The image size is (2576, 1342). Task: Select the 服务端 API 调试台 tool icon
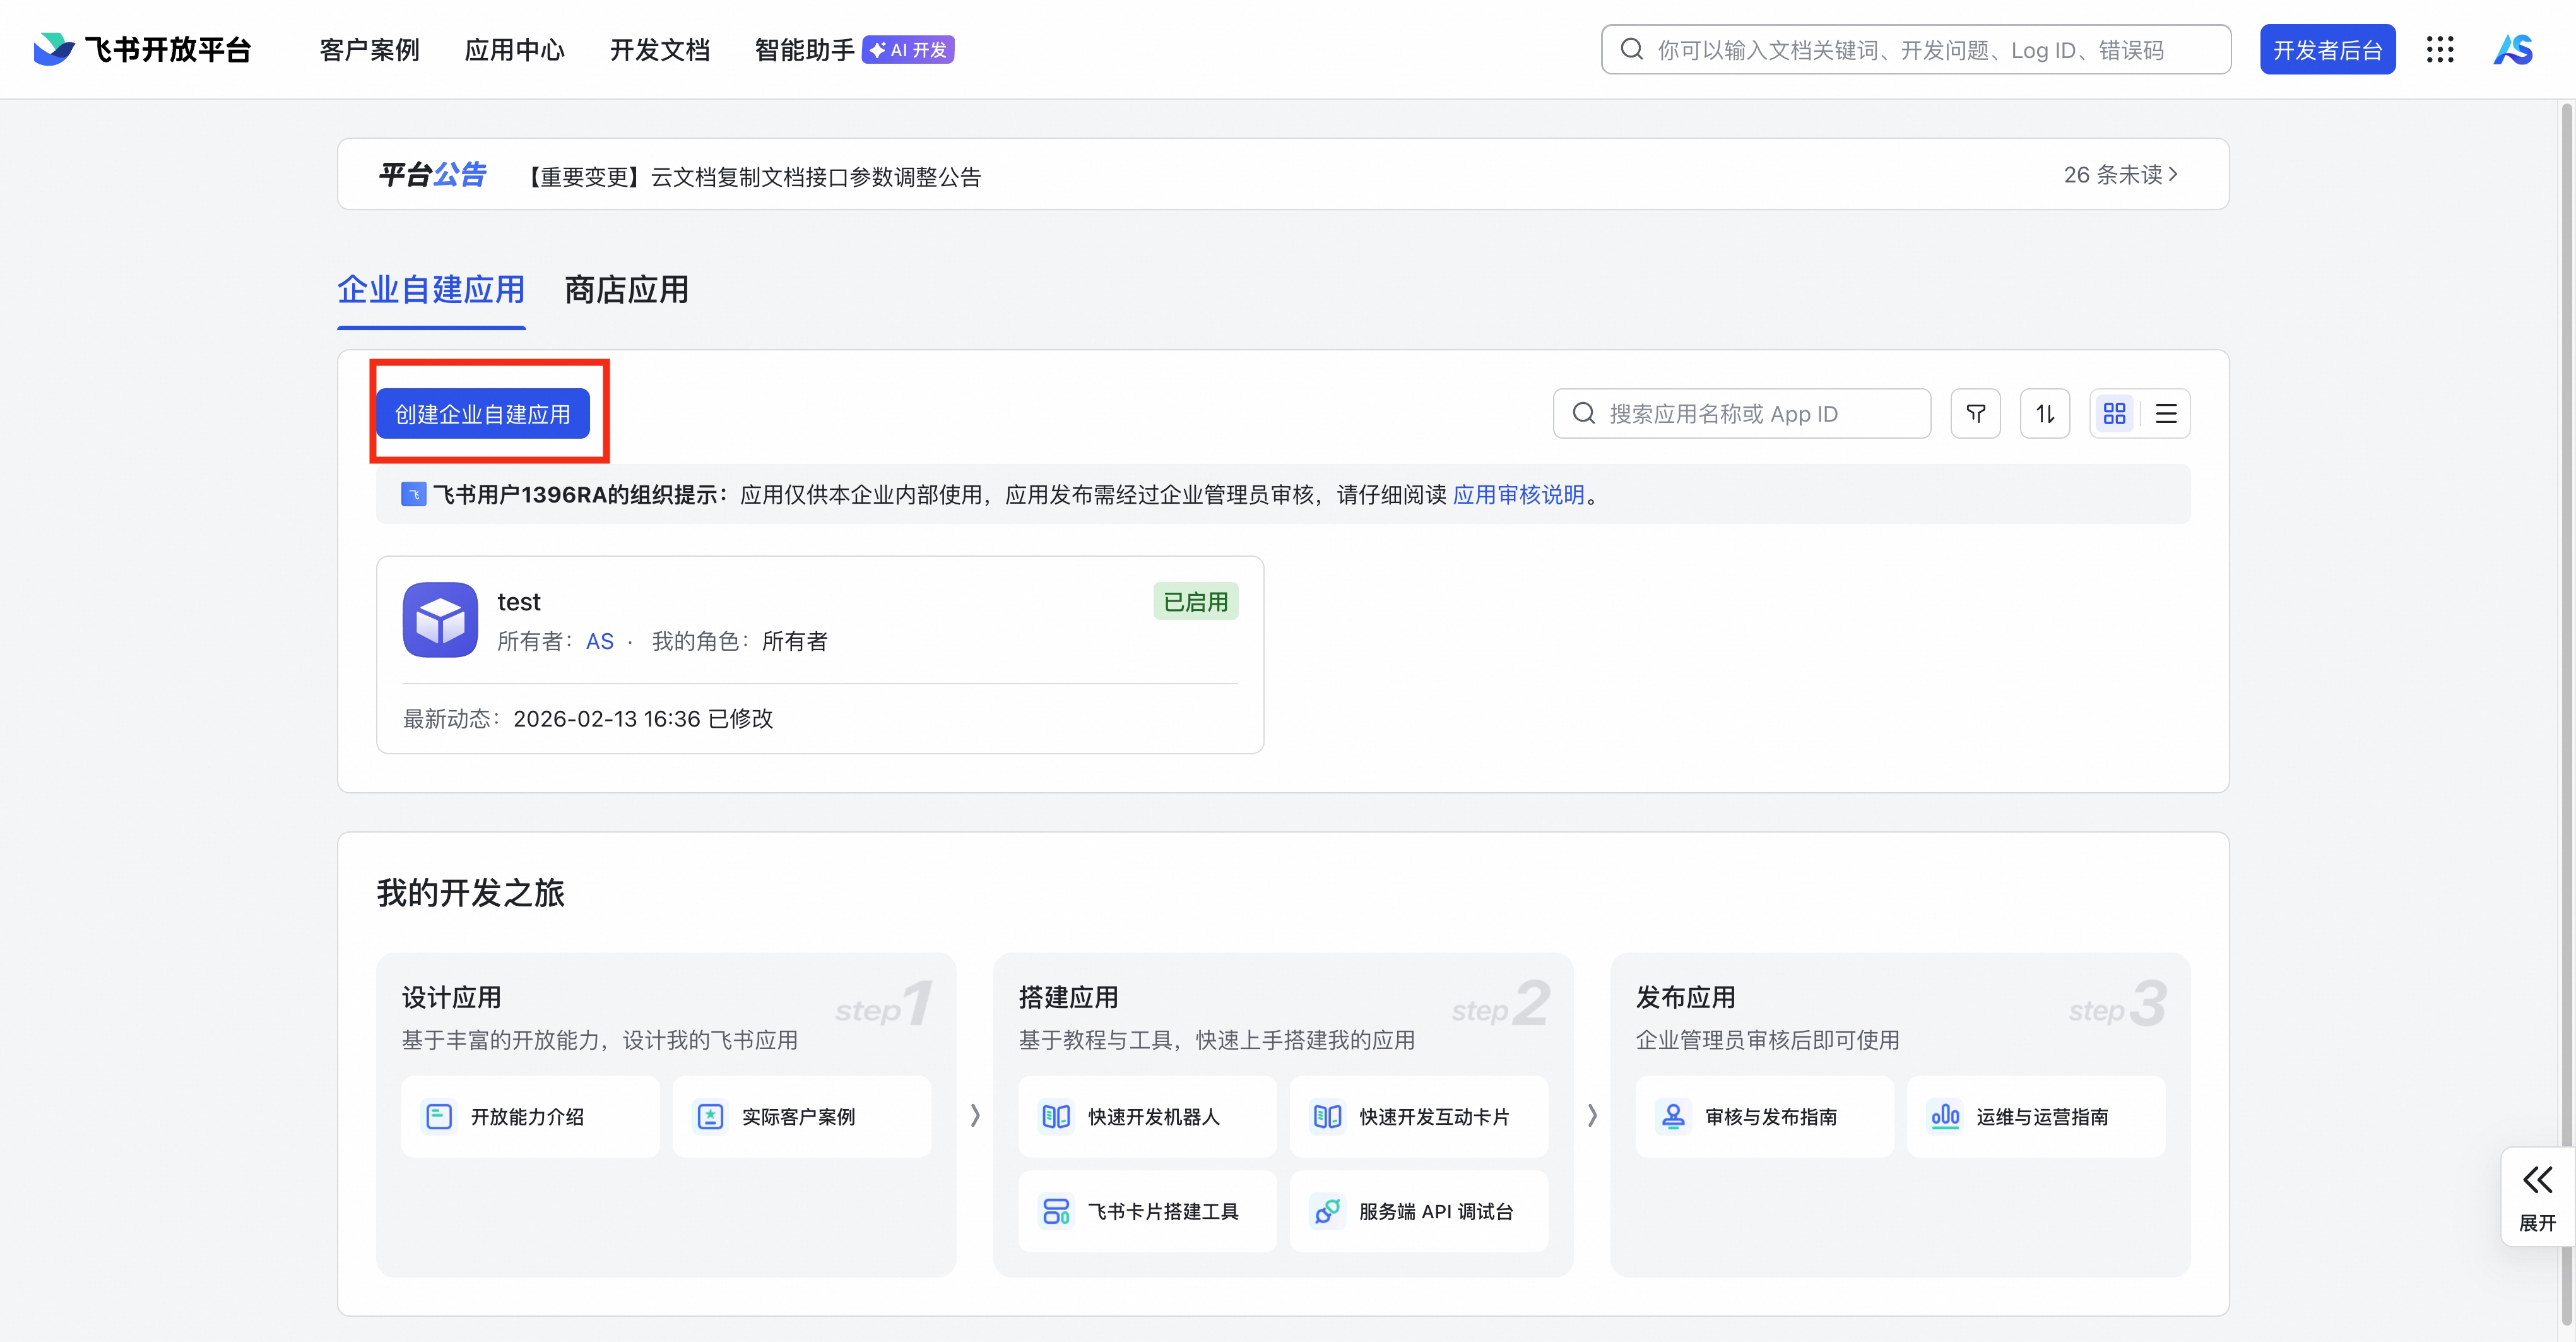[x=1328, y=1211]
